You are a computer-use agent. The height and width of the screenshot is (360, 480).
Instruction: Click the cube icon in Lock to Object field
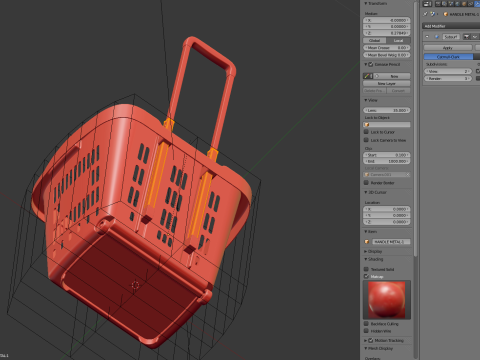coord(367,125)
